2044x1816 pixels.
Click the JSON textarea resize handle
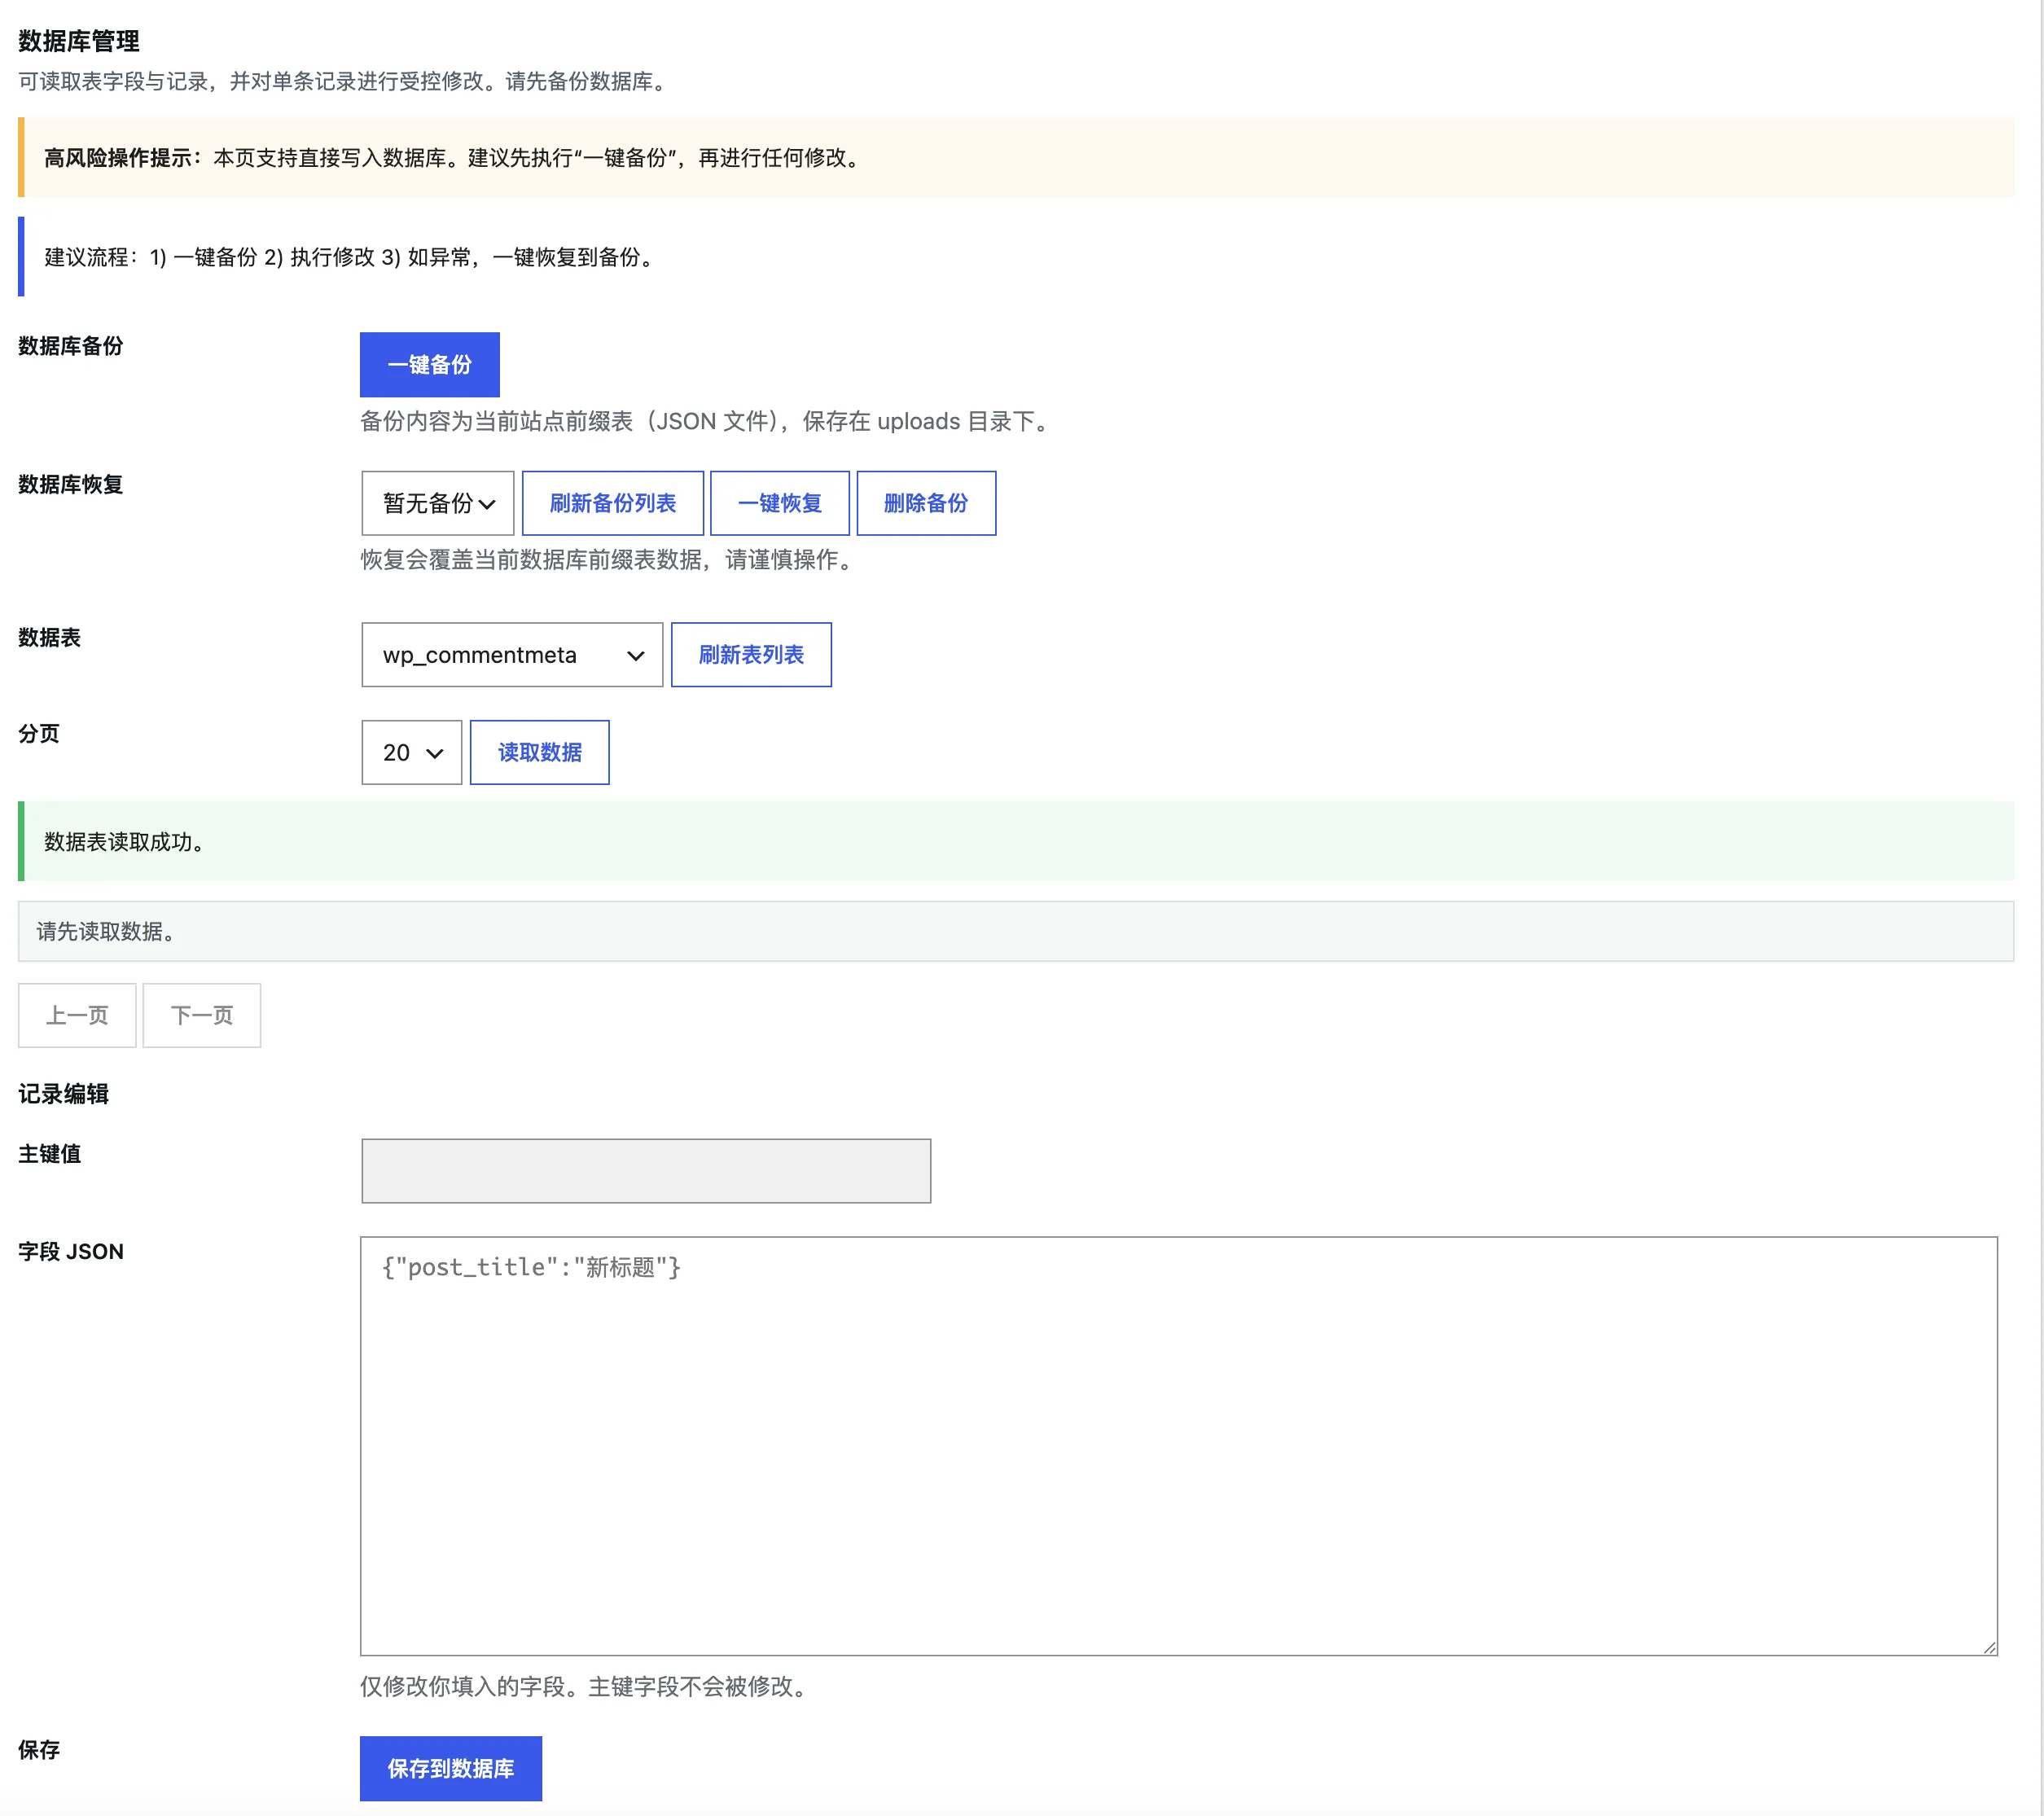pyautogui.click(x=1989, y=1647)
